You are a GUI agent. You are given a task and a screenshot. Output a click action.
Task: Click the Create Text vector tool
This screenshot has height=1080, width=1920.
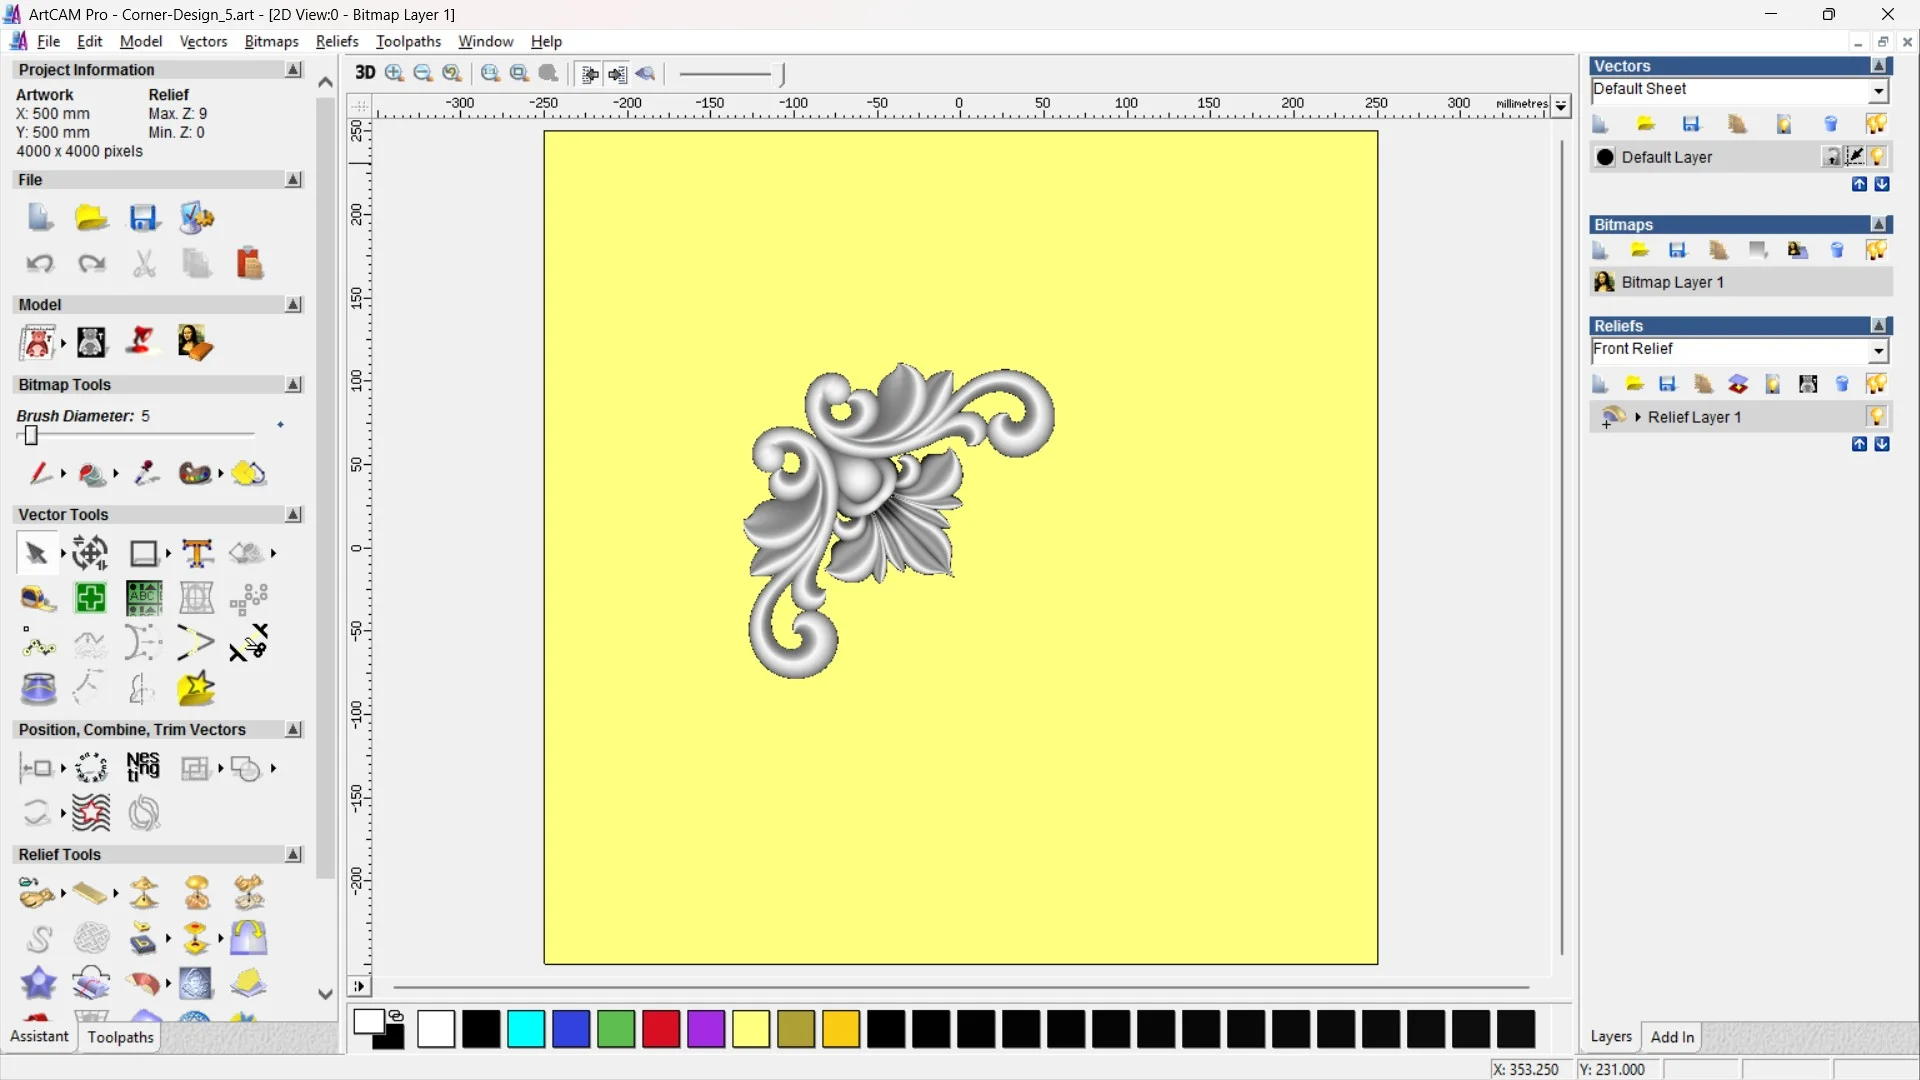[197, 553]
